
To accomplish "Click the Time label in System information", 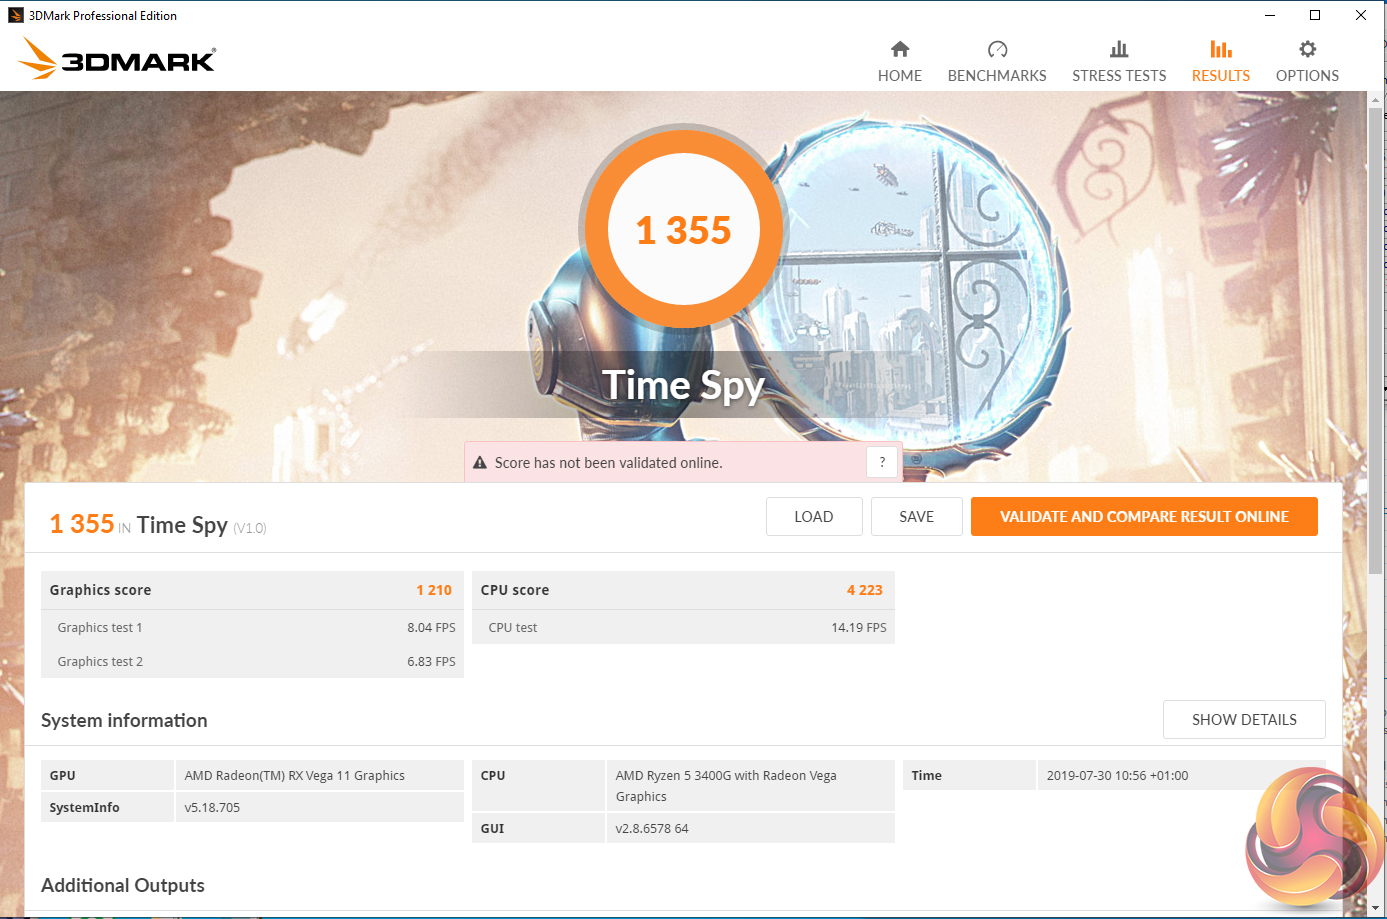I will pos(926,776).
